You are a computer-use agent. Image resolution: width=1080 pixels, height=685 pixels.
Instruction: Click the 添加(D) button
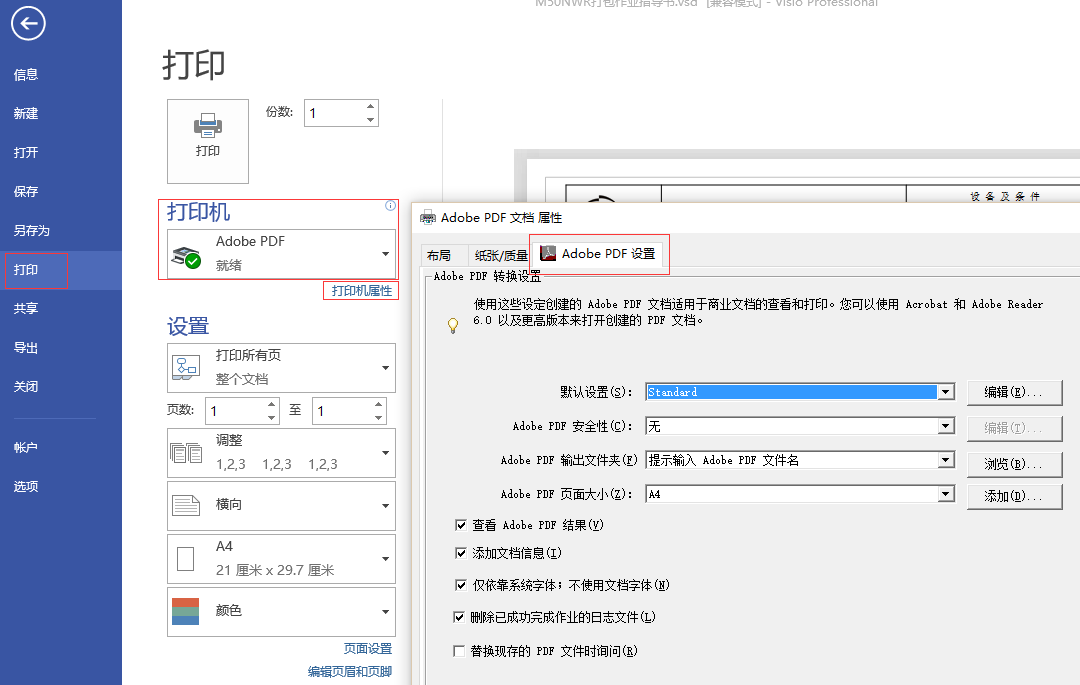(x=1015, y=496)
